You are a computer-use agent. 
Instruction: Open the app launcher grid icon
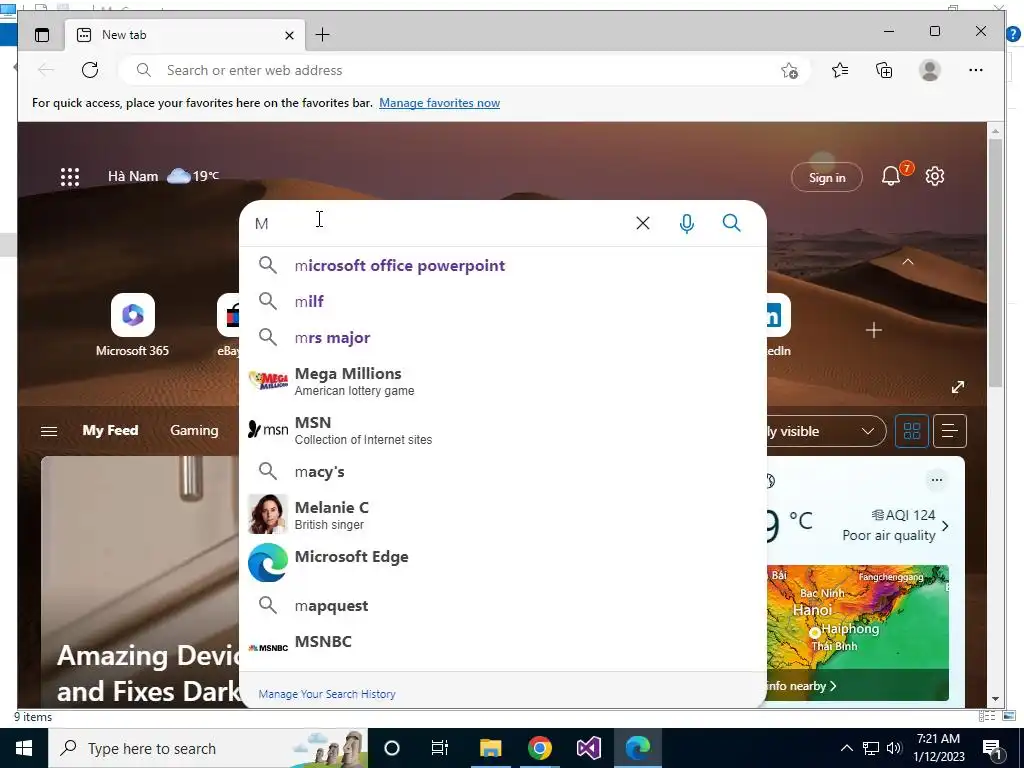pyautogui.click(x=70, y=177)
